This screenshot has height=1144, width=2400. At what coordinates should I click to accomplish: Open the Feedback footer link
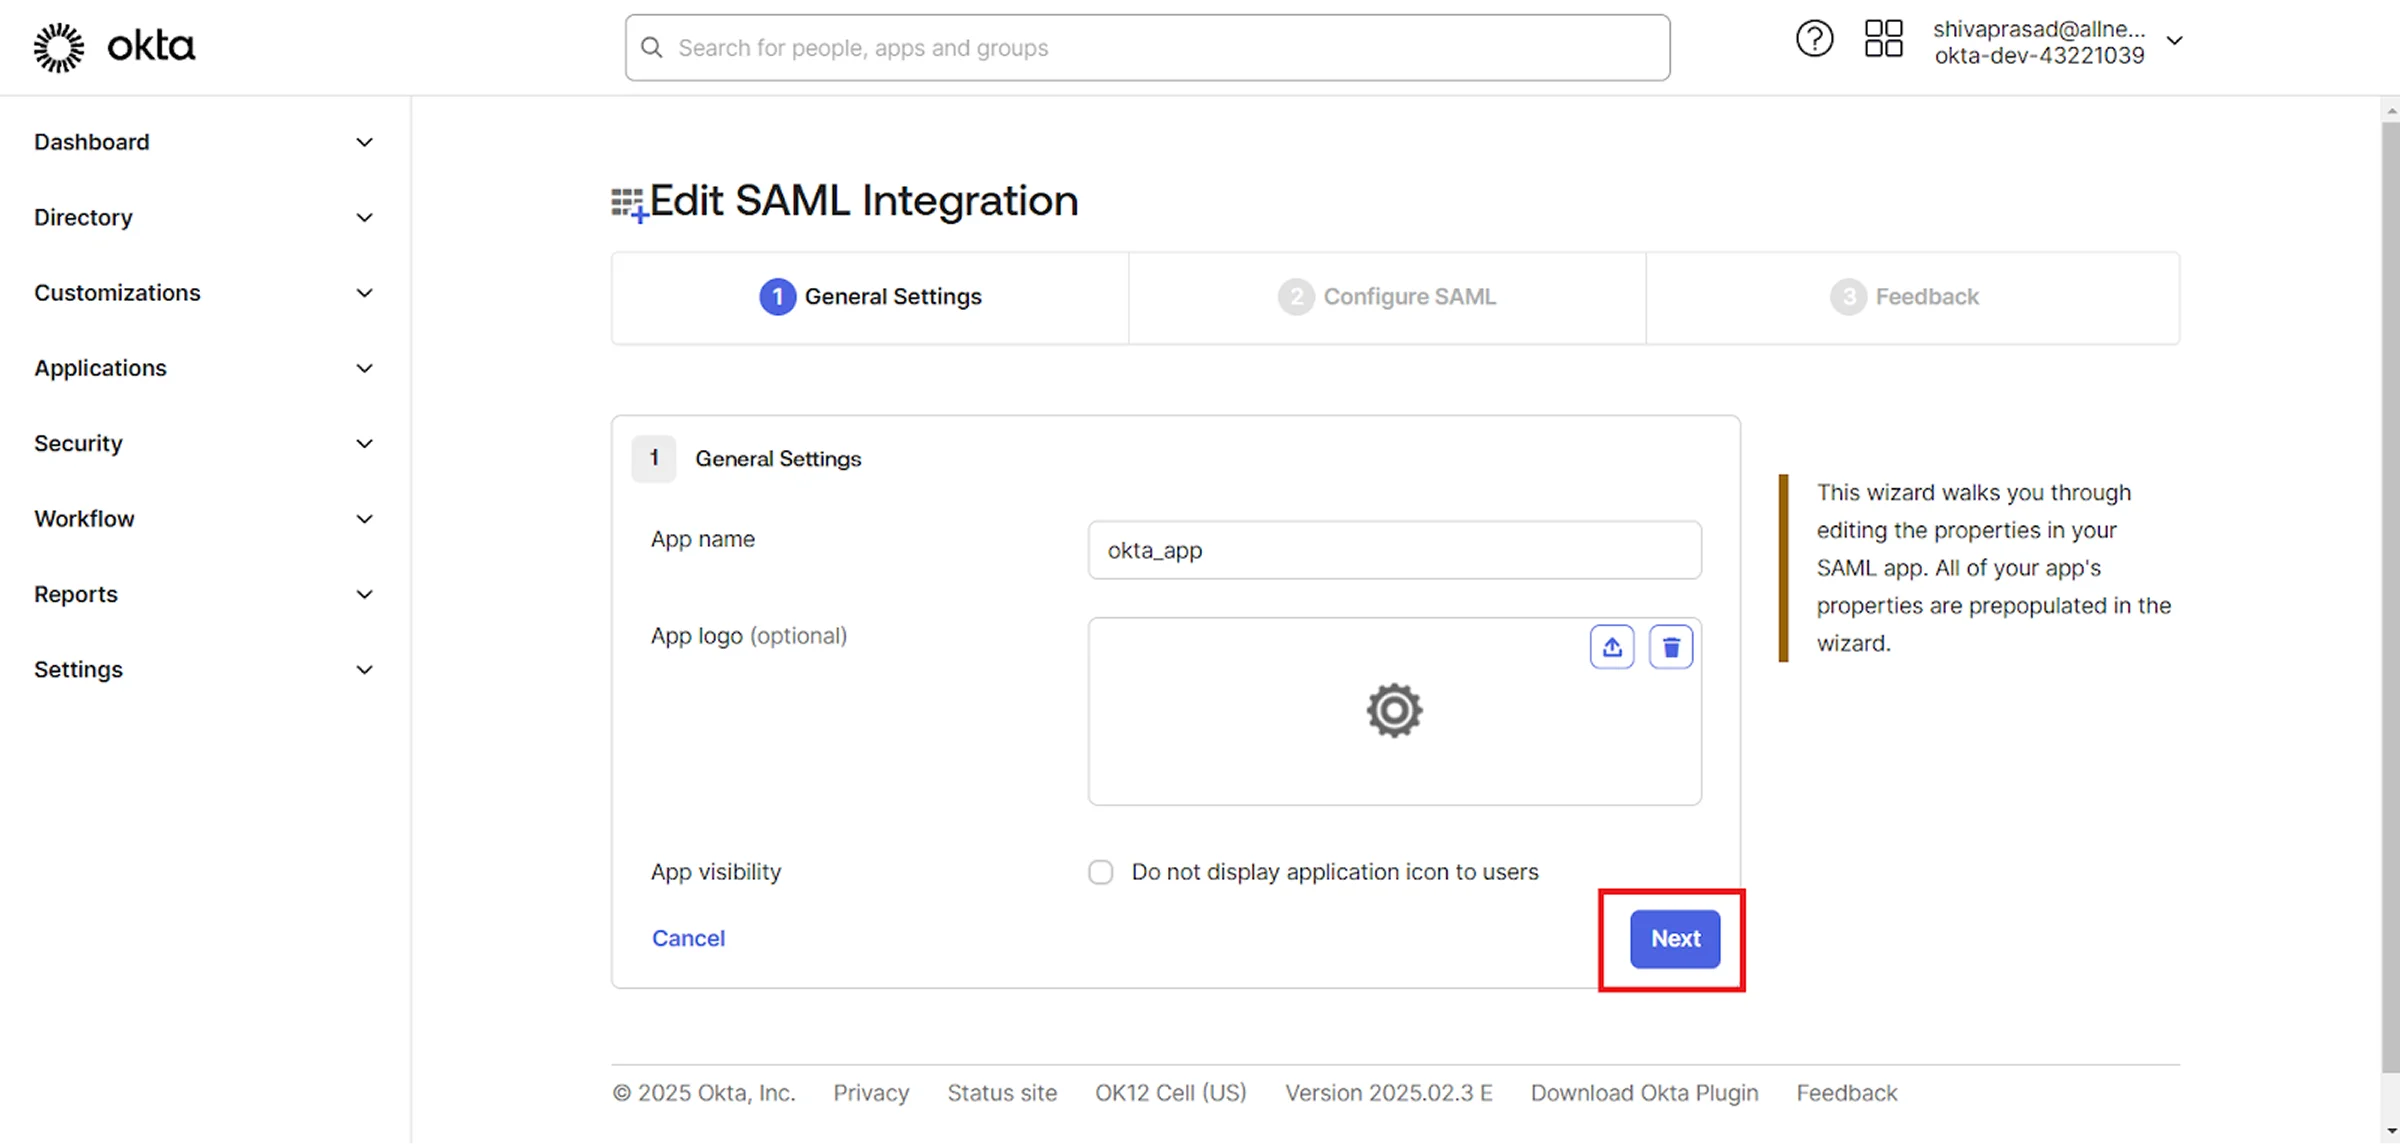click(1846, 1093)
